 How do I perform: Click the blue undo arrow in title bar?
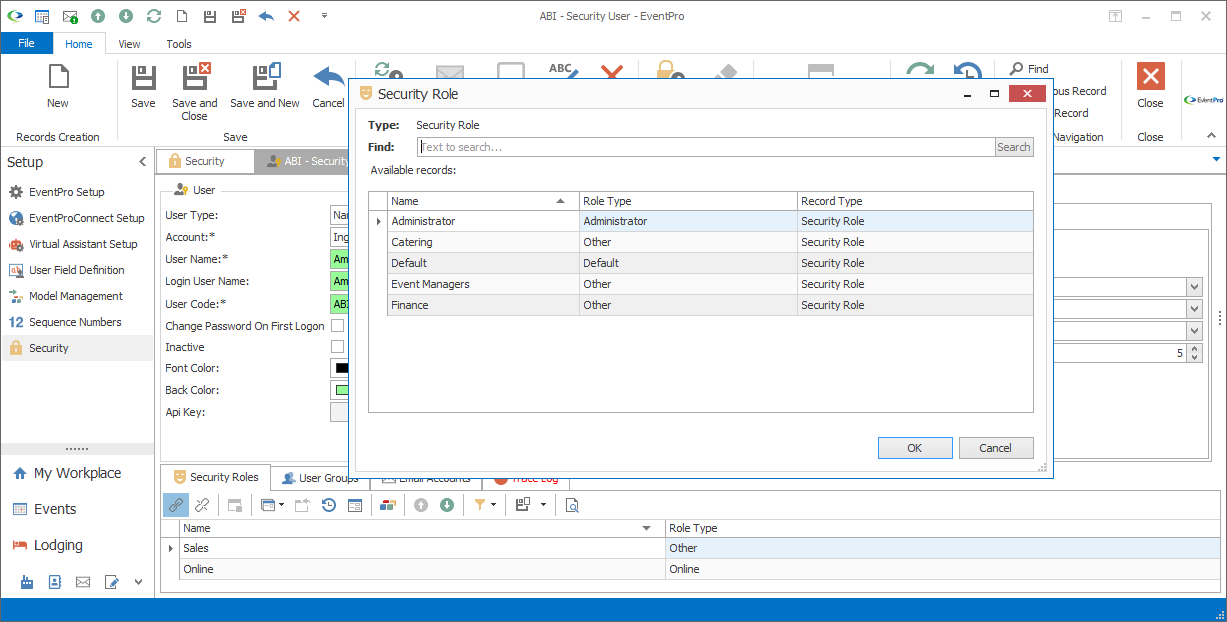266,16
